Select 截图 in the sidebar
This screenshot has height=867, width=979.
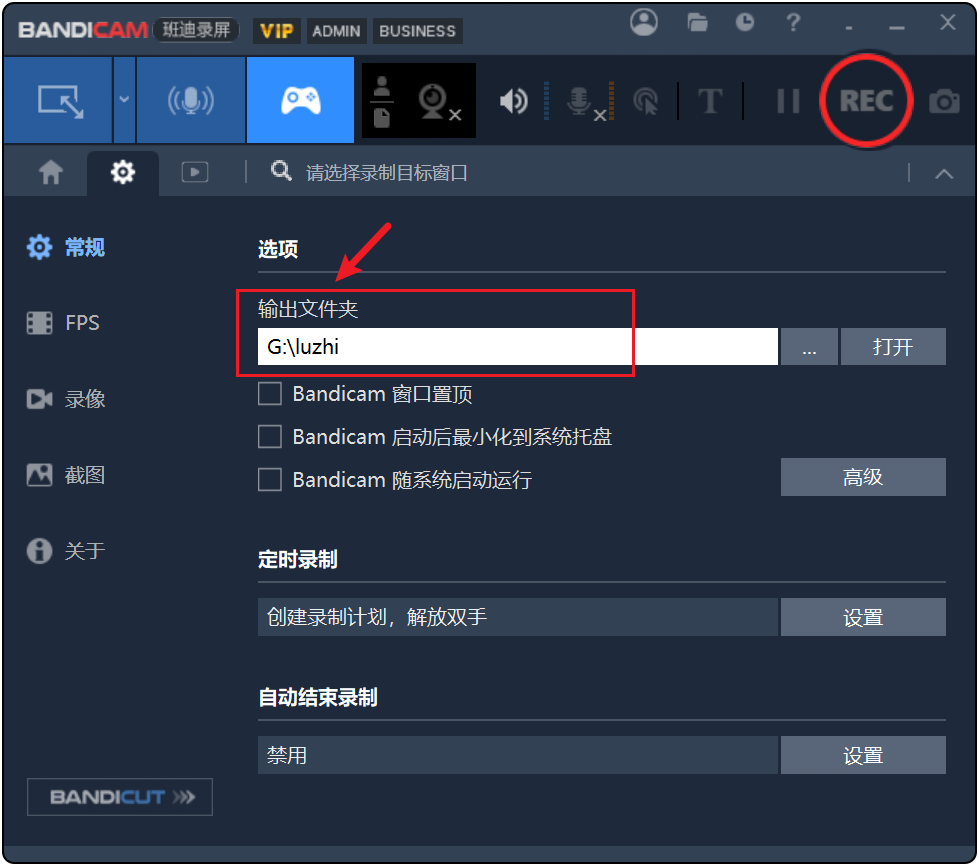pyautogui.click(x=66, y=475)
